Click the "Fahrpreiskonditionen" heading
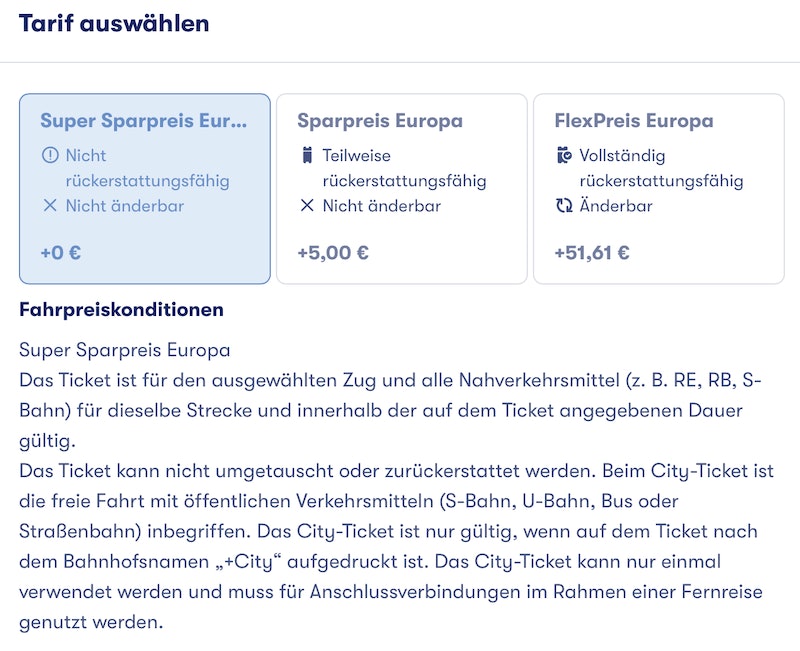Screen dimensions: 800x651 point(121,310)
